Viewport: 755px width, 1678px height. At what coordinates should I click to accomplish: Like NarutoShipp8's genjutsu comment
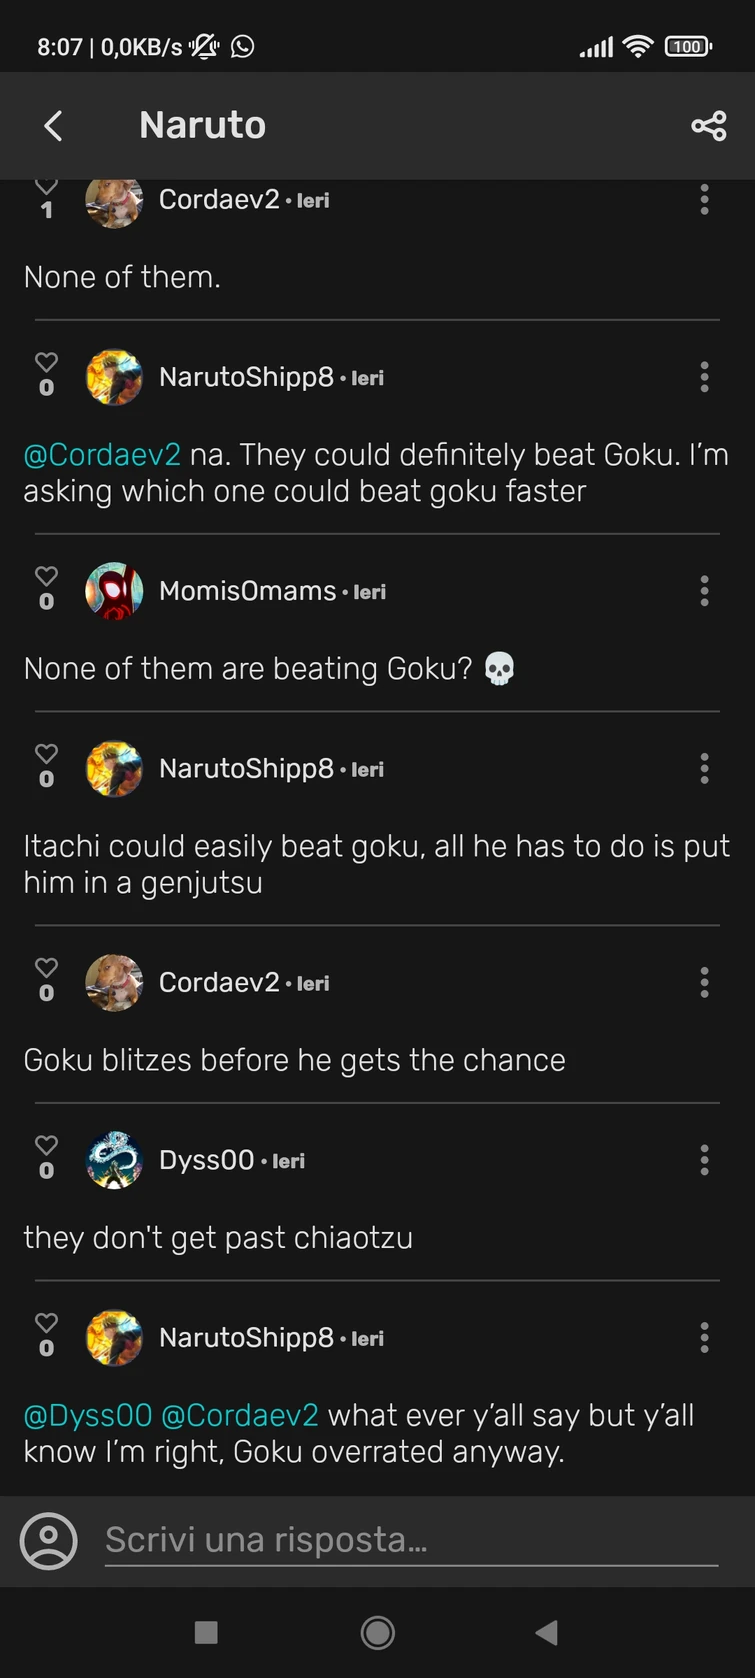[x=46, y=755]
